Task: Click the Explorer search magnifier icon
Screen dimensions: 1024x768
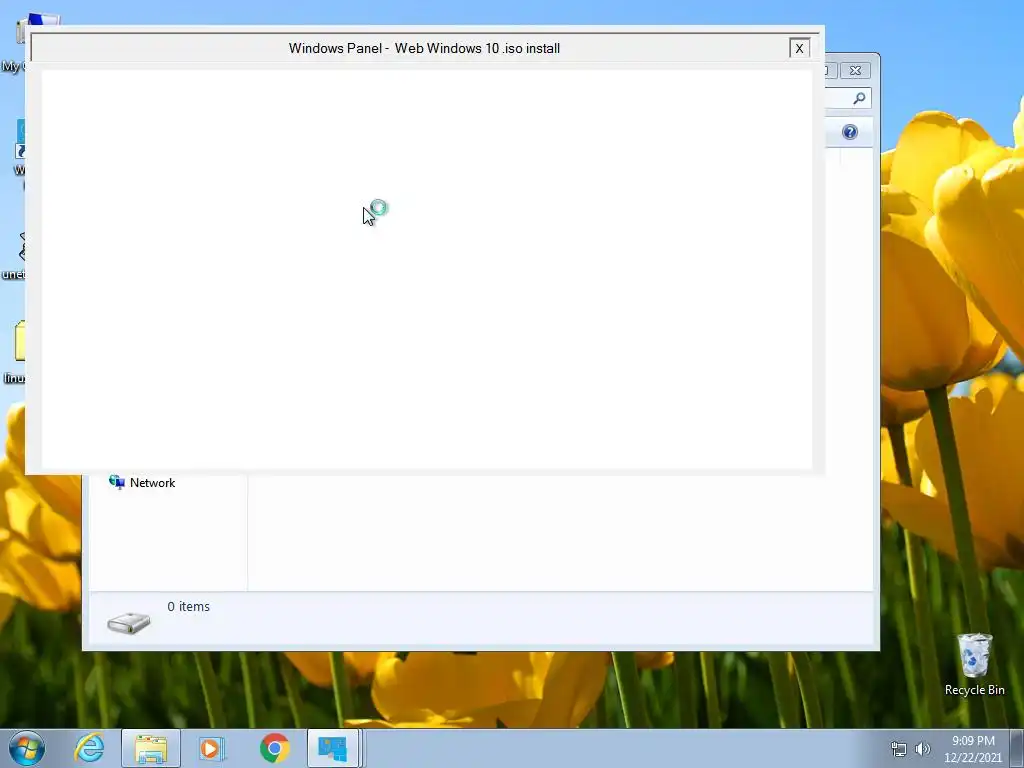Action: [x=859, y=99]
